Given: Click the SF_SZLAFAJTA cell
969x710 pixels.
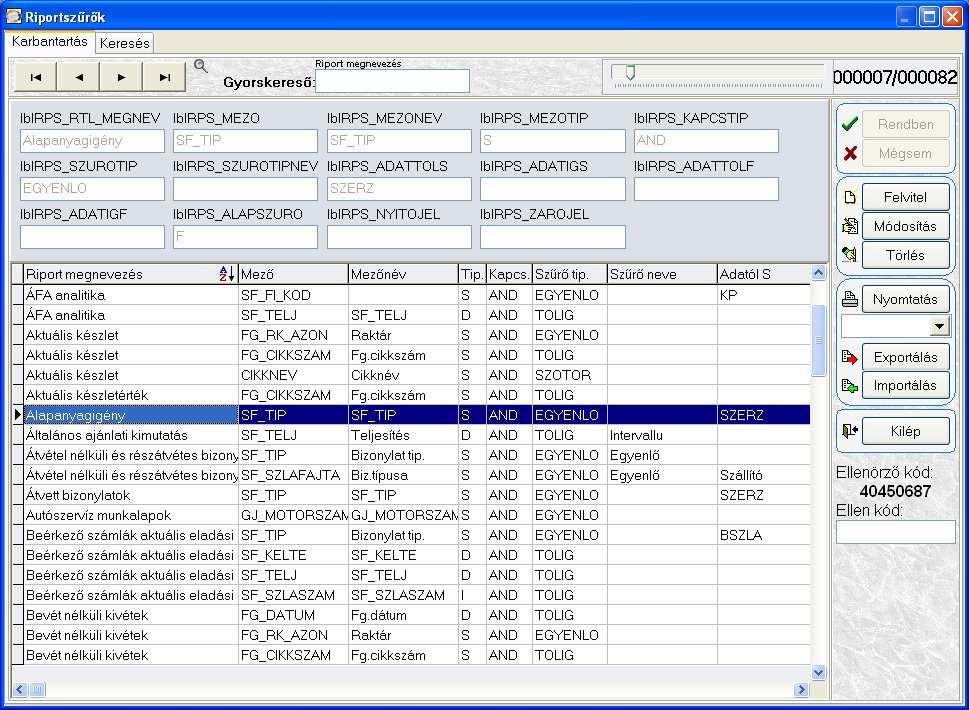Looking at the screenshot, I should point(293,475).
